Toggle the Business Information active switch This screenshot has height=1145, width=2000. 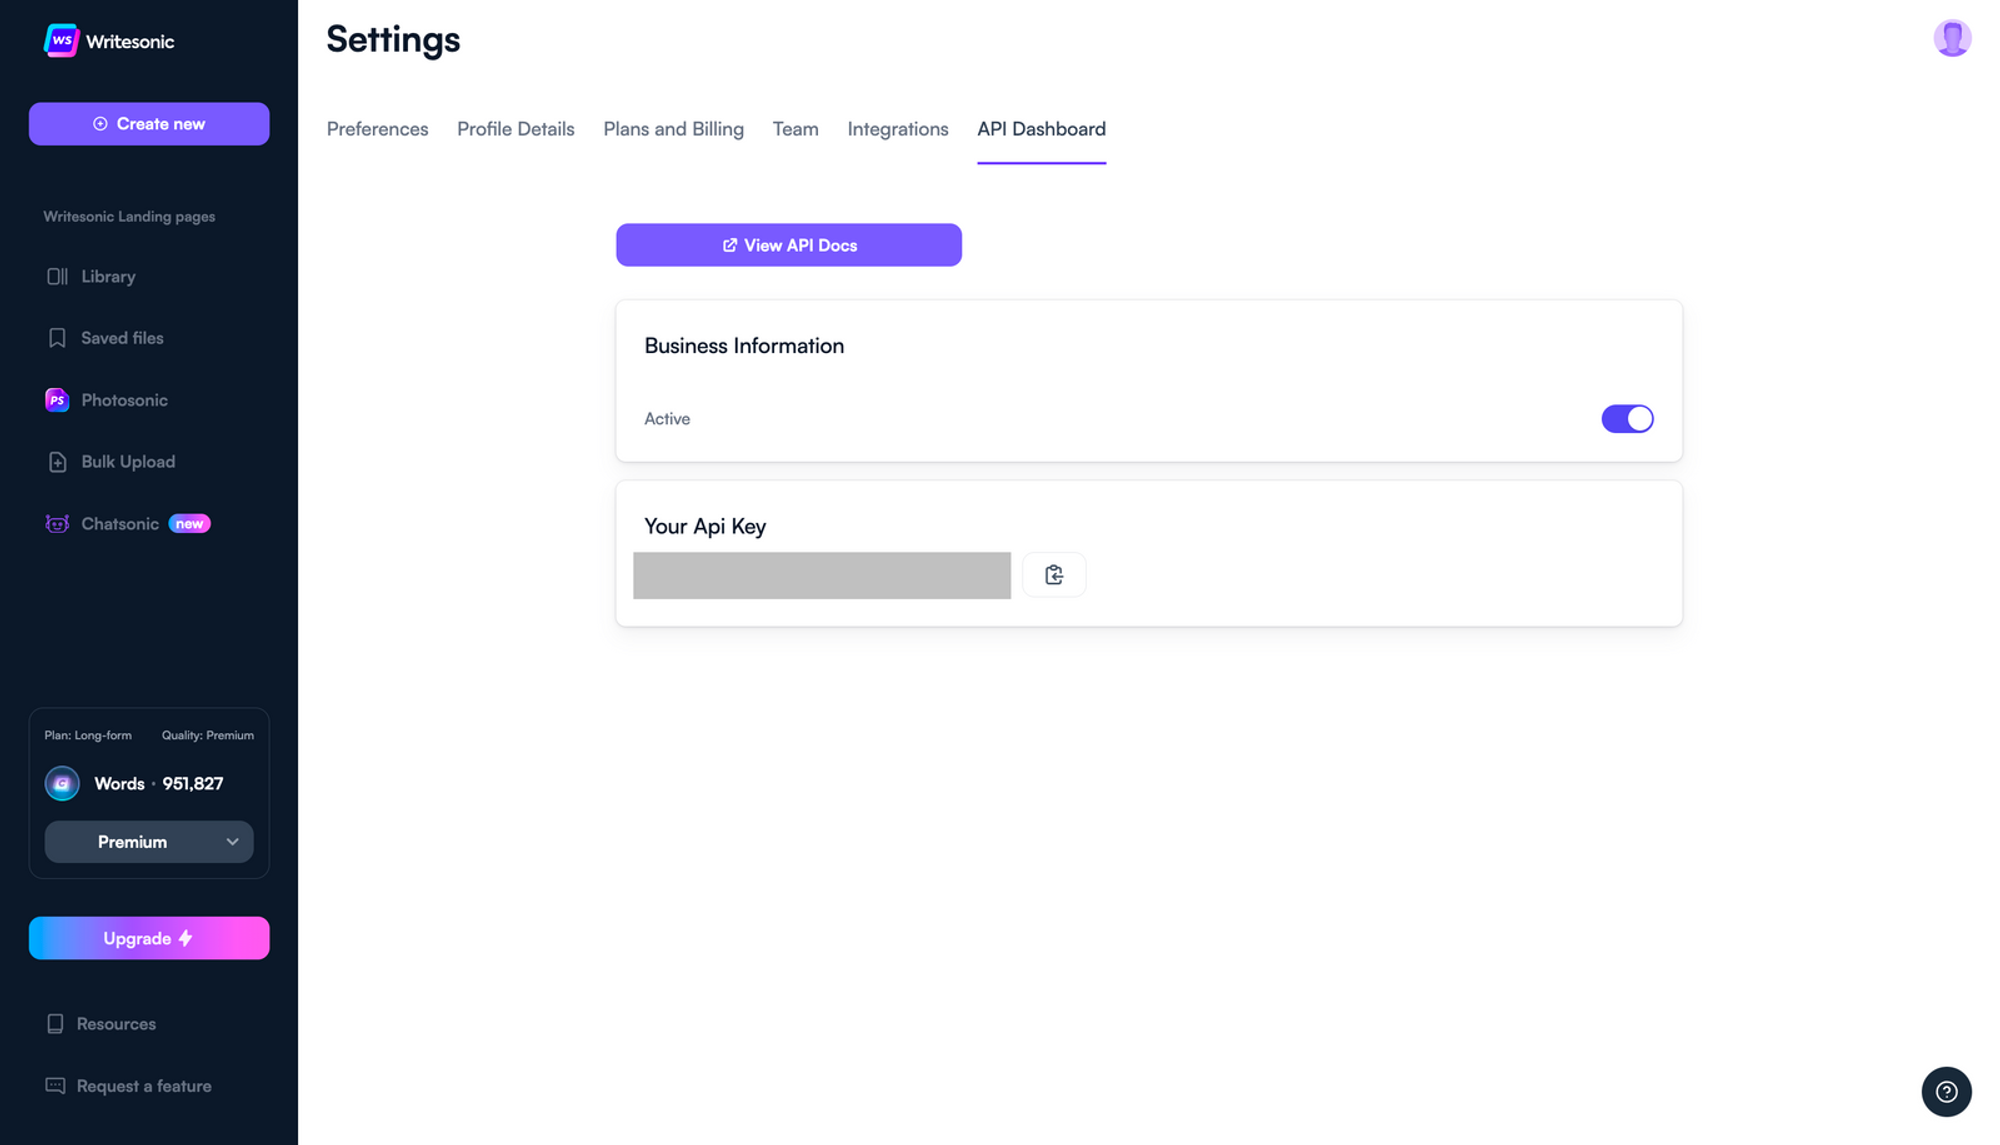click(x=1628, y=417)
